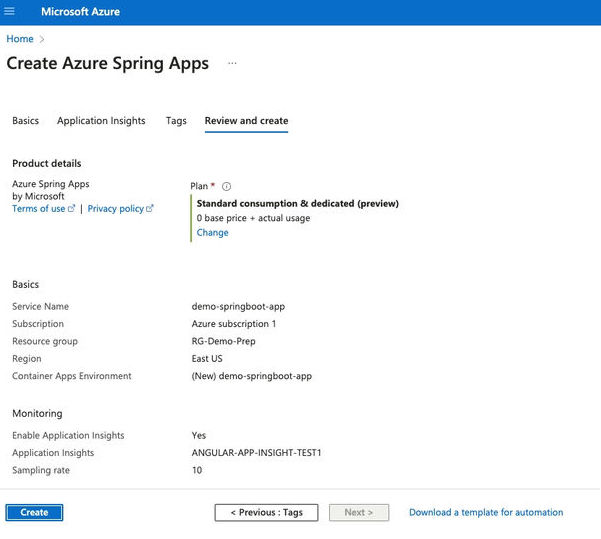This screenshot has height=539, width=601.
Task: Select the Tags tab
Action: click(x=176, y=121)
